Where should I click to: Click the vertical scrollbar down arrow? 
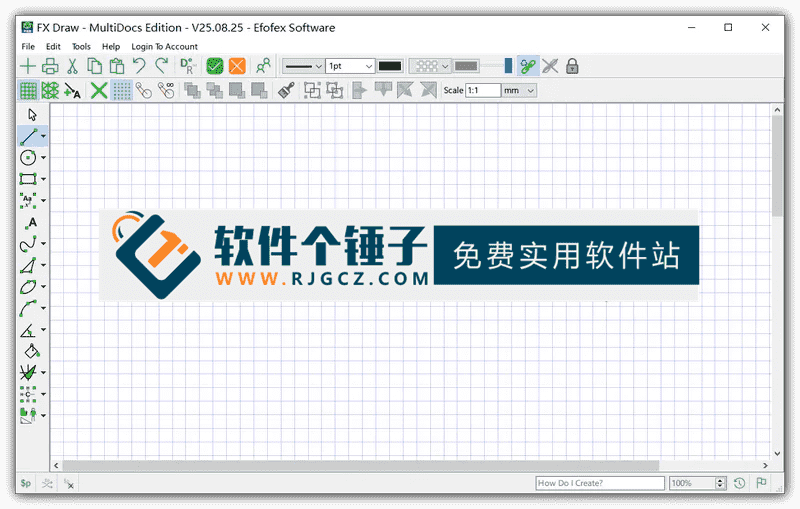click(x=777, y=453)
